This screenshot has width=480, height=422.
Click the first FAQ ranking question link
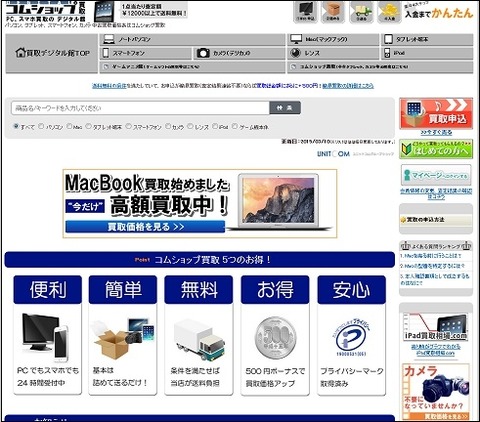click(431, 256)
